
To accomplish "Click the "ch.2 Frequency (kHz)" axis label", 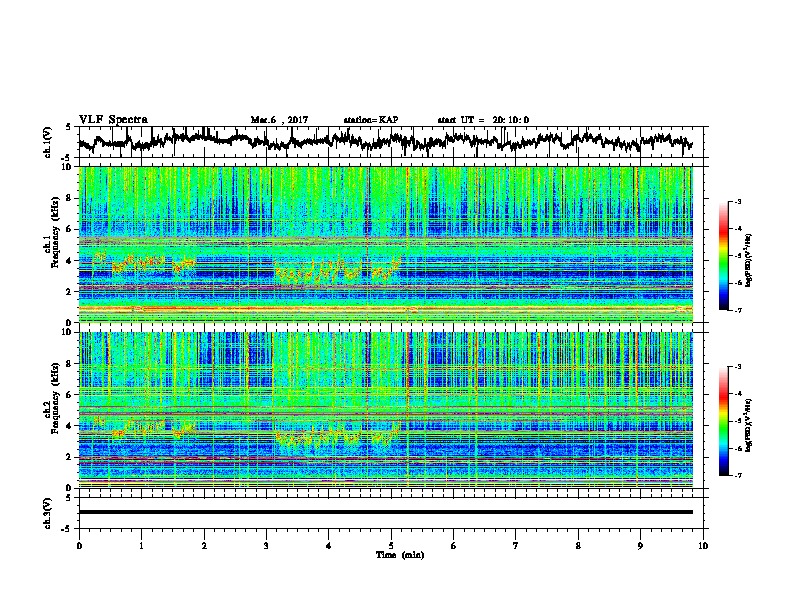I will tap(51, 398).
